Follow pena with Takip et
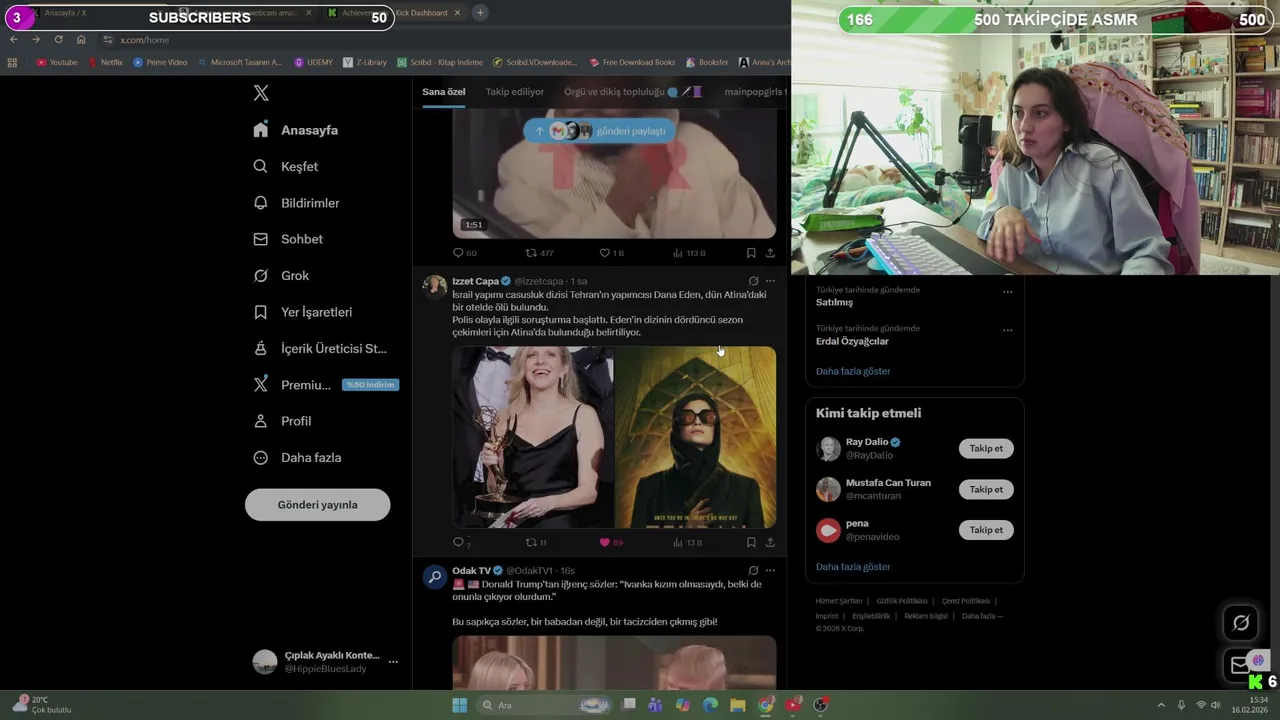The image size is (1280, 720). pyautogui.click(x=986, y=530)
